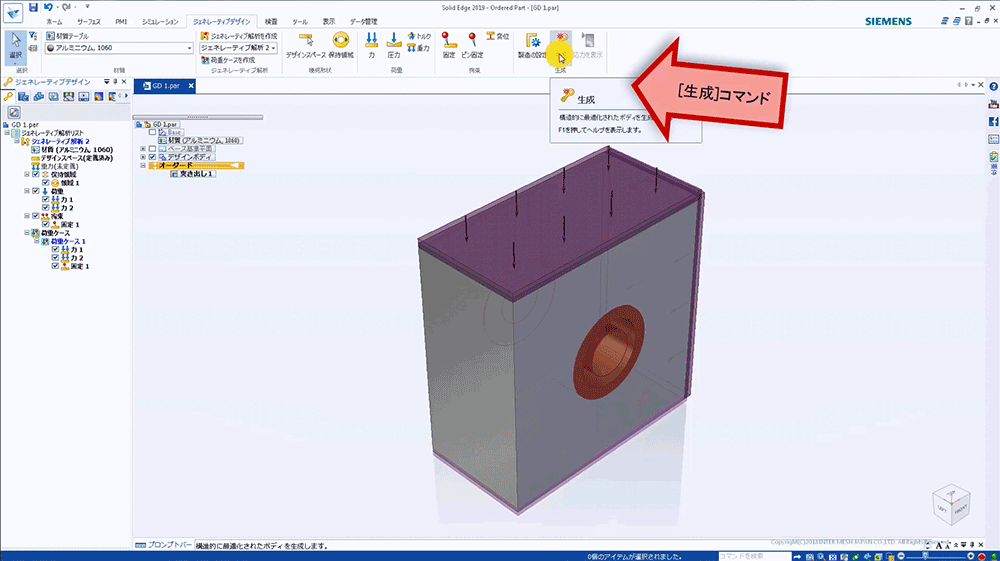Add a 変位 displacement constraint
Viewport: 1000px width, 561px height.
click(497, 36)
